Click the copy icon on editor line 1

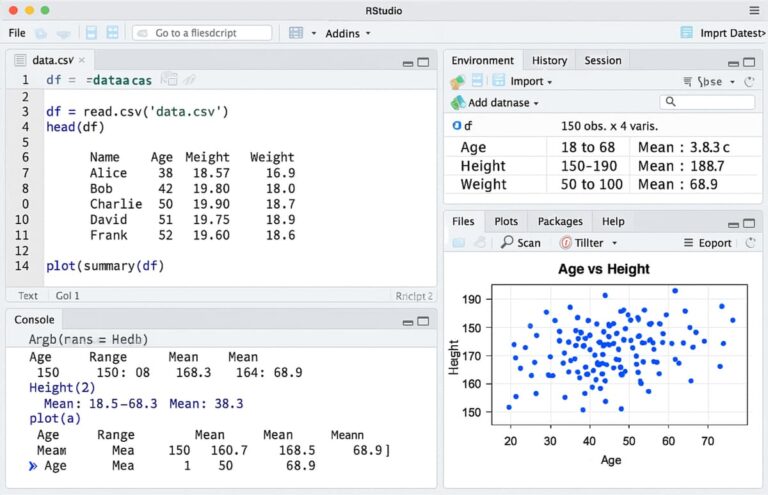169,78
